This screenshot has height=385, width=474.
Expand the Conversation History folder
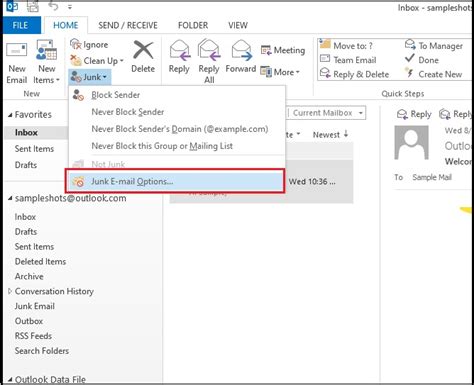[10, 291]
